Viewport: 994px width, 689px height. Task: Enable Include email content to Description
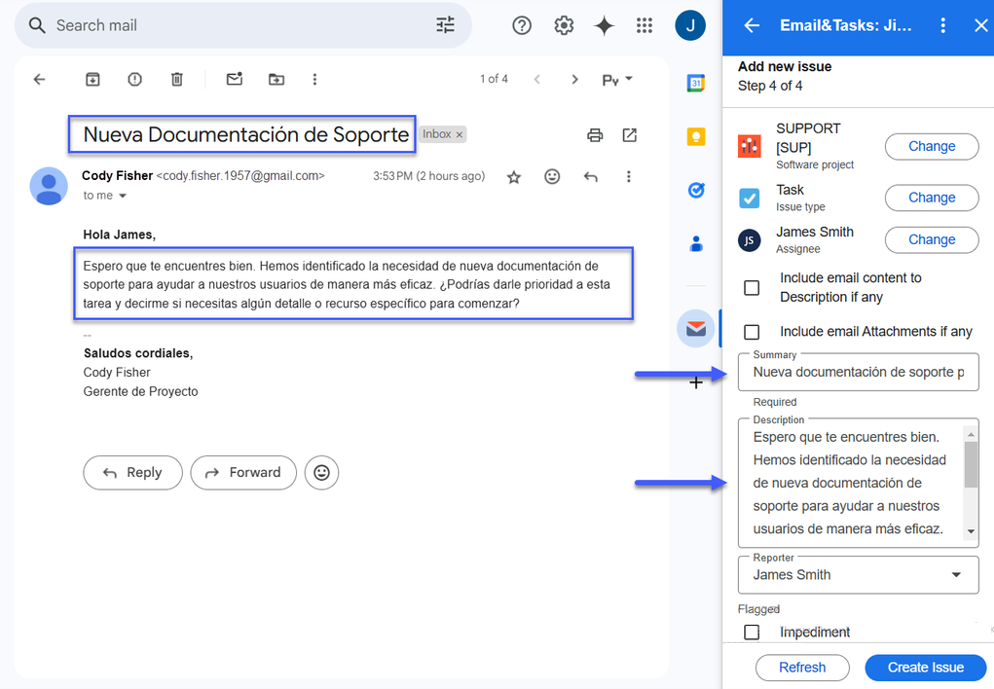point(752,288)
